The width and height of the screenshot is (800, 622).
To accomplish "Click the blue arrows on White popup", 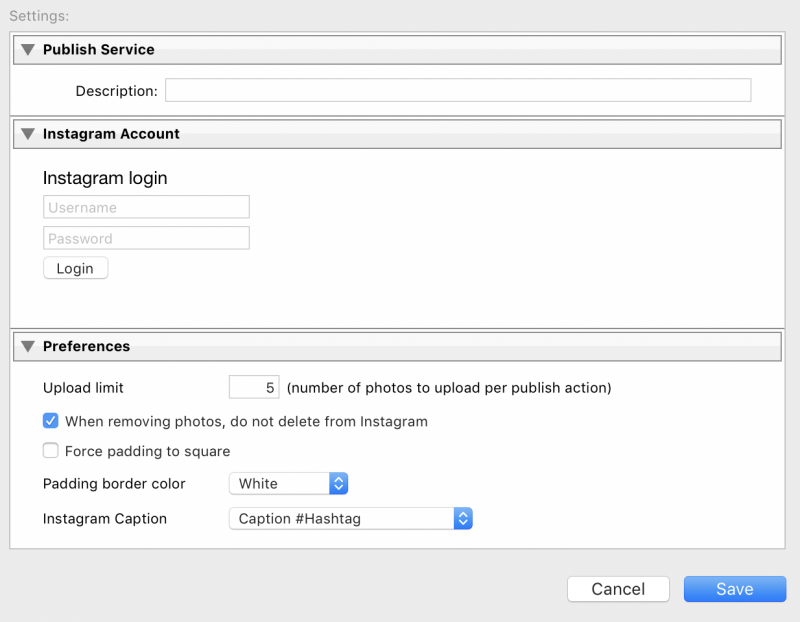I will 338,483.
